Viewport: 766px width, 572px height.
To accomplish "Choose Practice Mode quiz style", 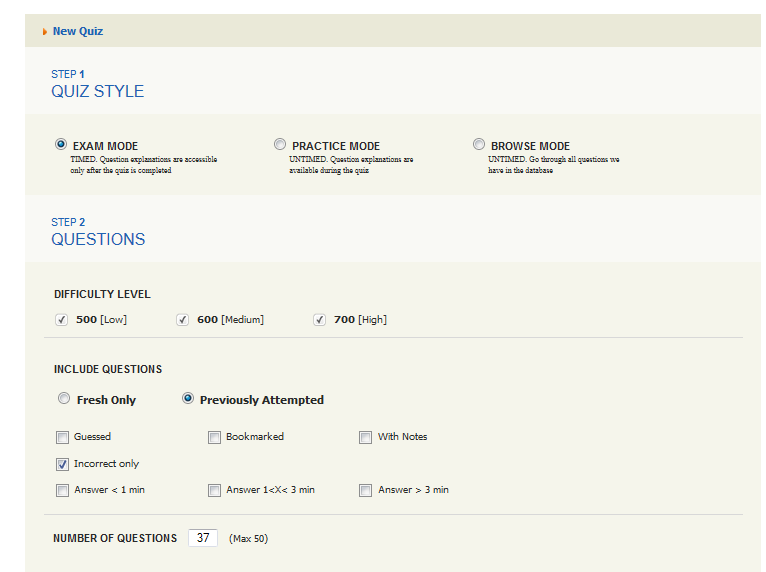I will click(x=280, y=145).
